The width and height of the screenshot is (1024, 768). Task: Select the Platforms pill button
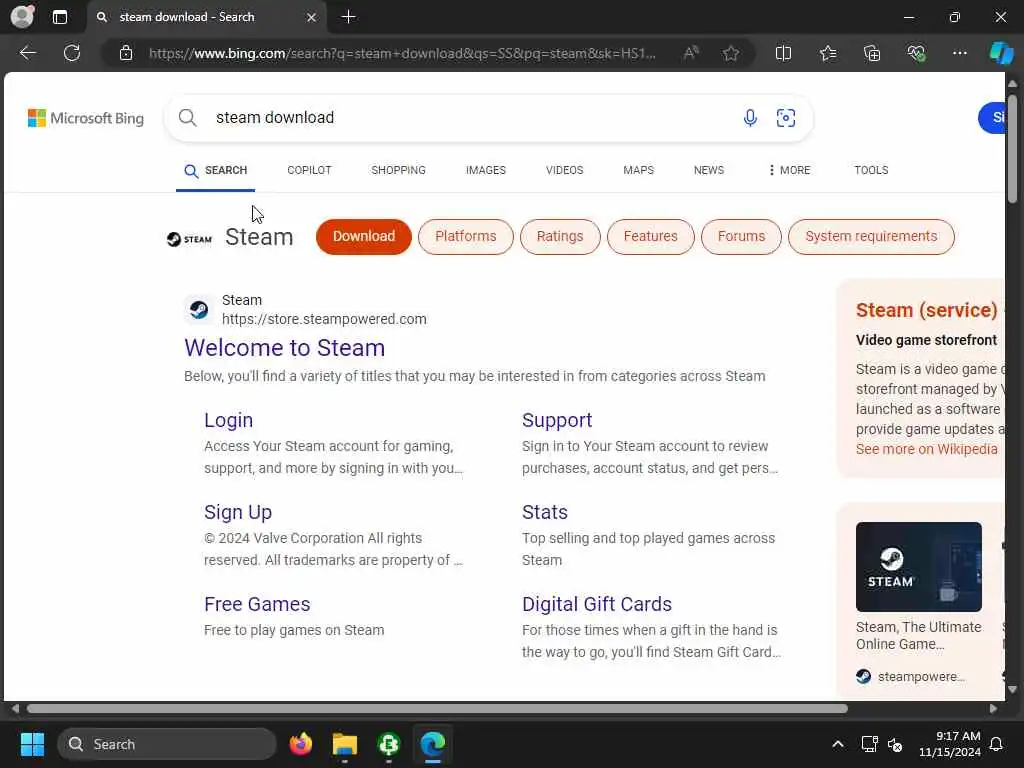[x=466, y=236]
